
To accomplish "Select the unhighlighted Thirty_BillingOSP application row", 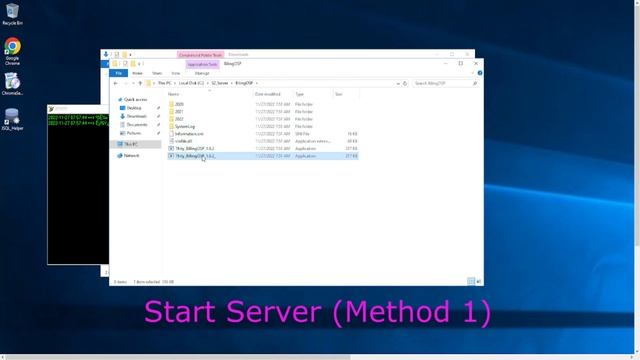I will coord(263,148).
